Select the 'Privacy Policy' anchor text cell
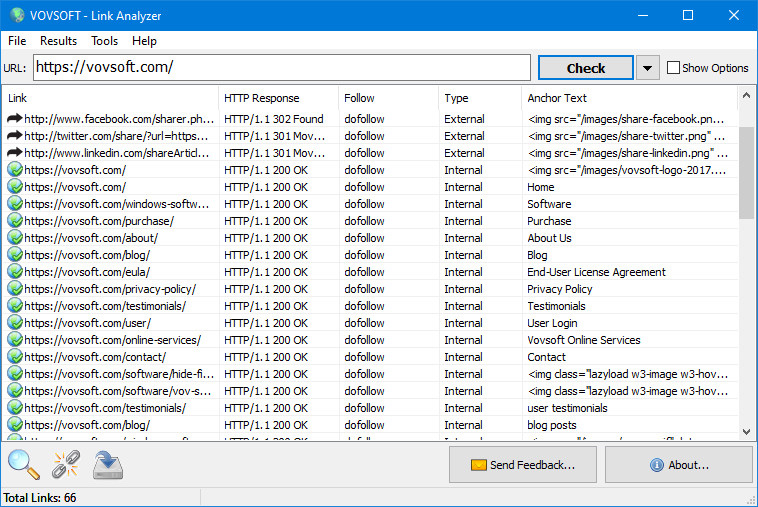The height and width of the screenshot is (507, 758). click(x=559, y=289)
